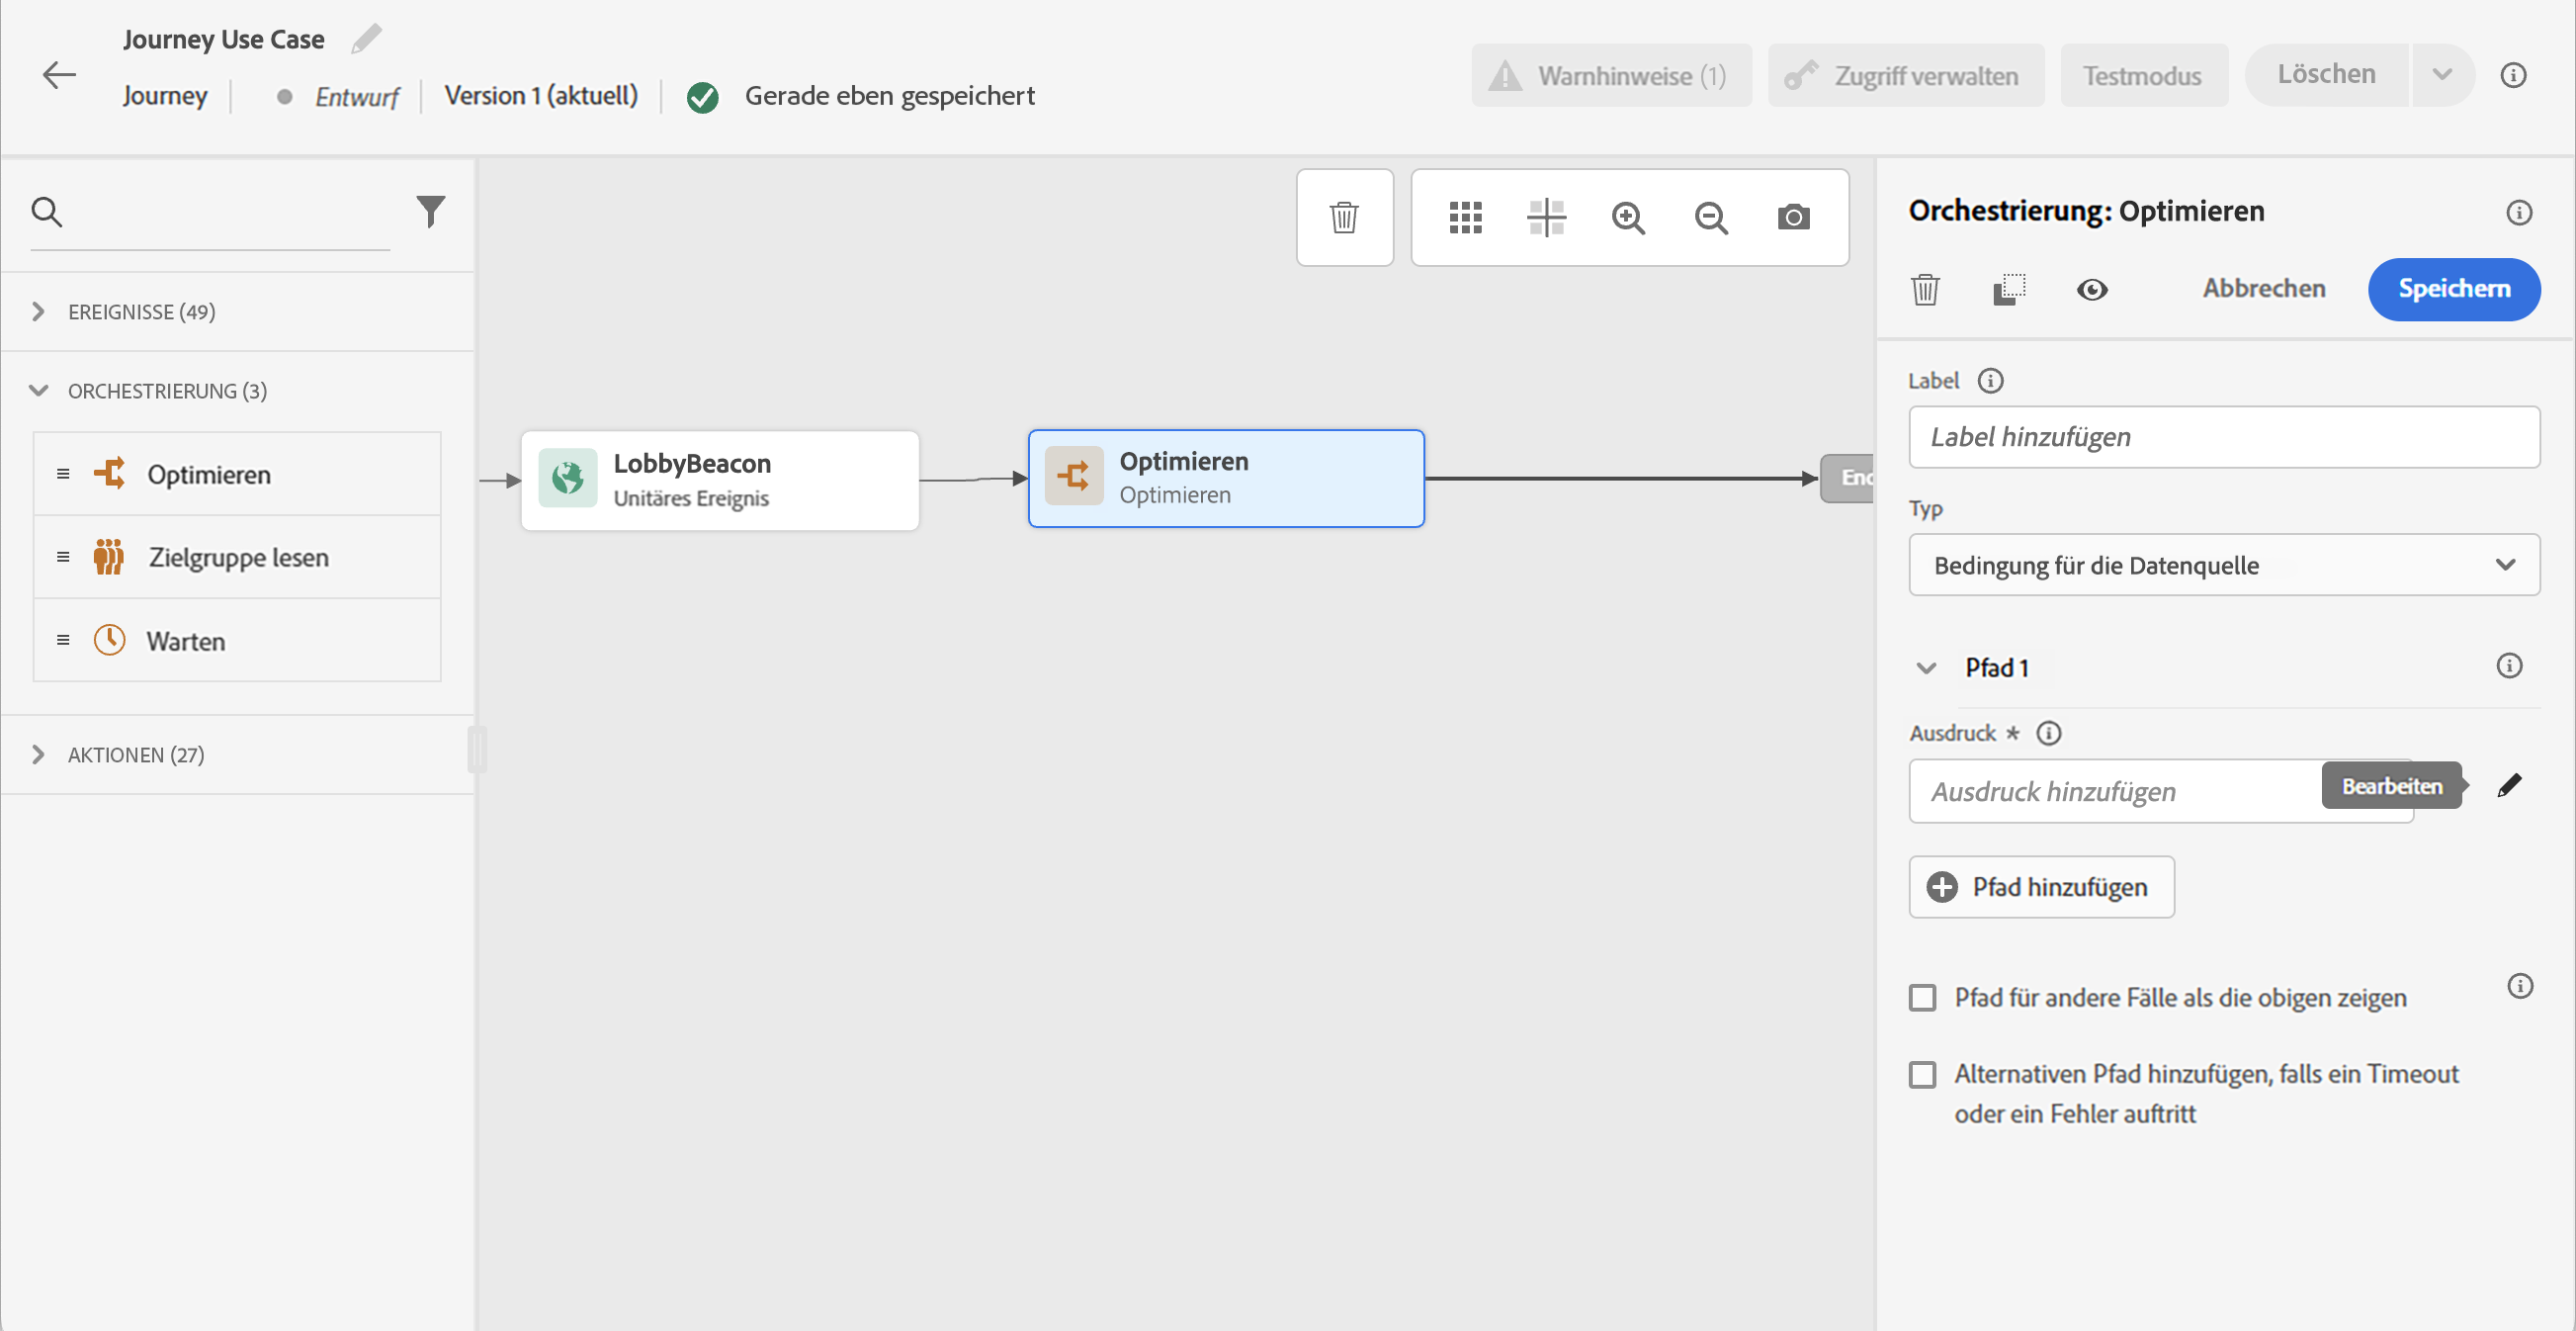Collapse the Pfad 1 section
2576x1331 pixels.
pyautogui.click(x=1926, y=668)
